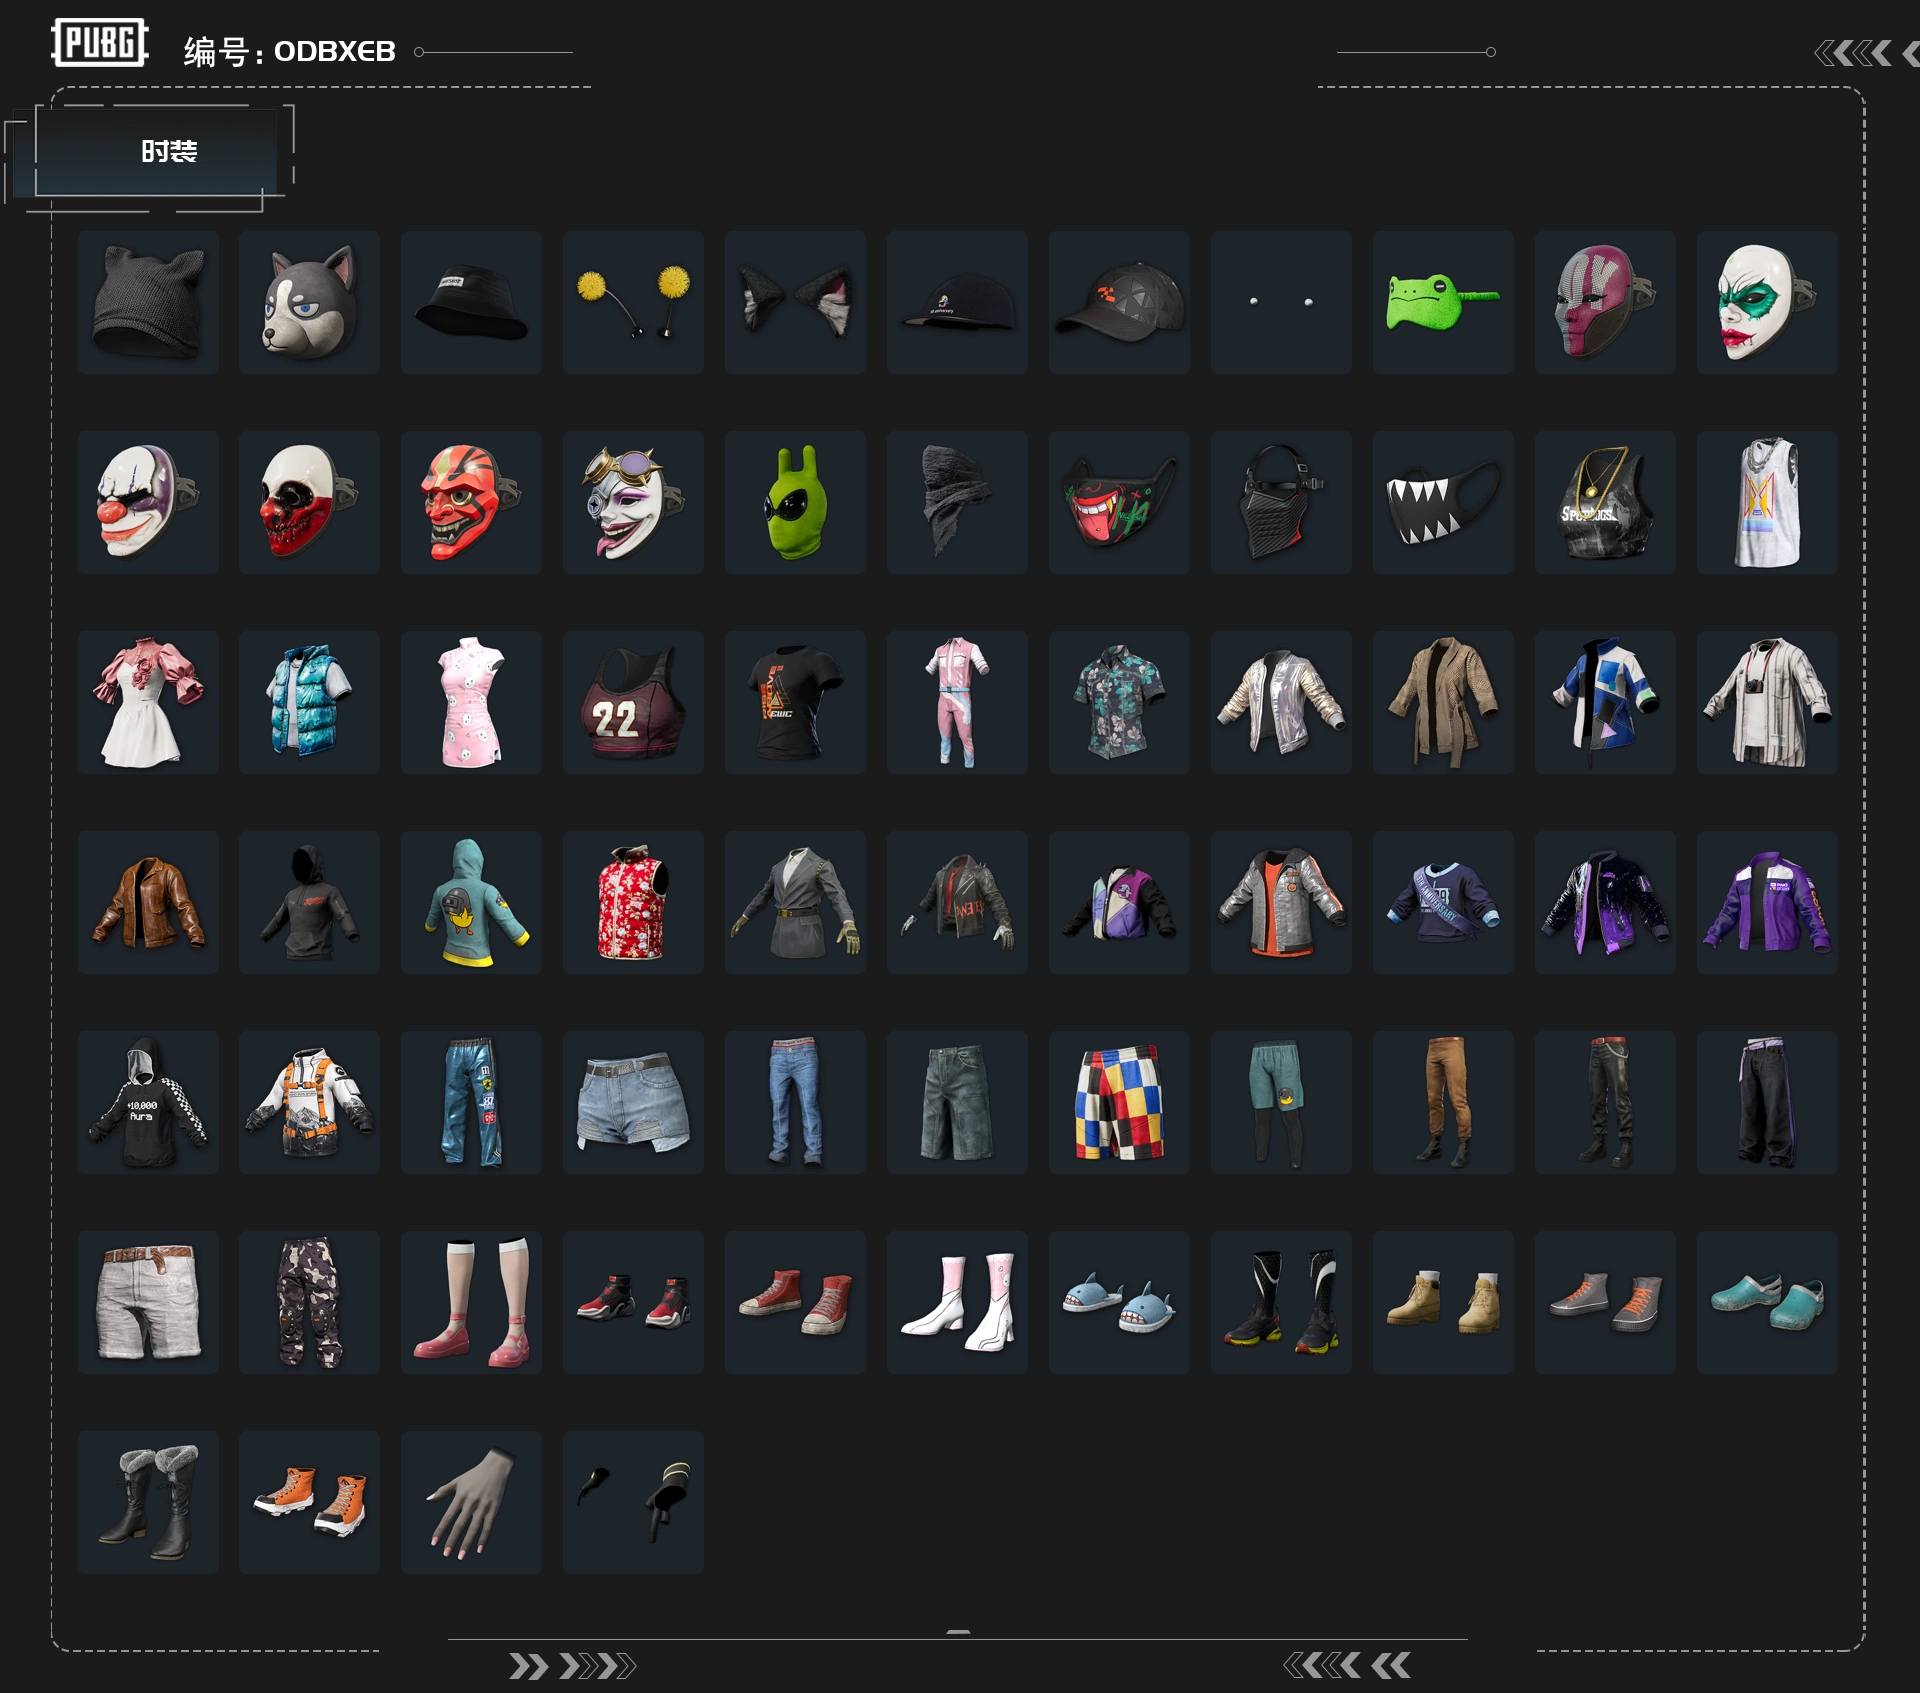Screen dimensions: 1920x1693
Task: Choose the light denim ripped shorts
Action: coord(633,1102)
